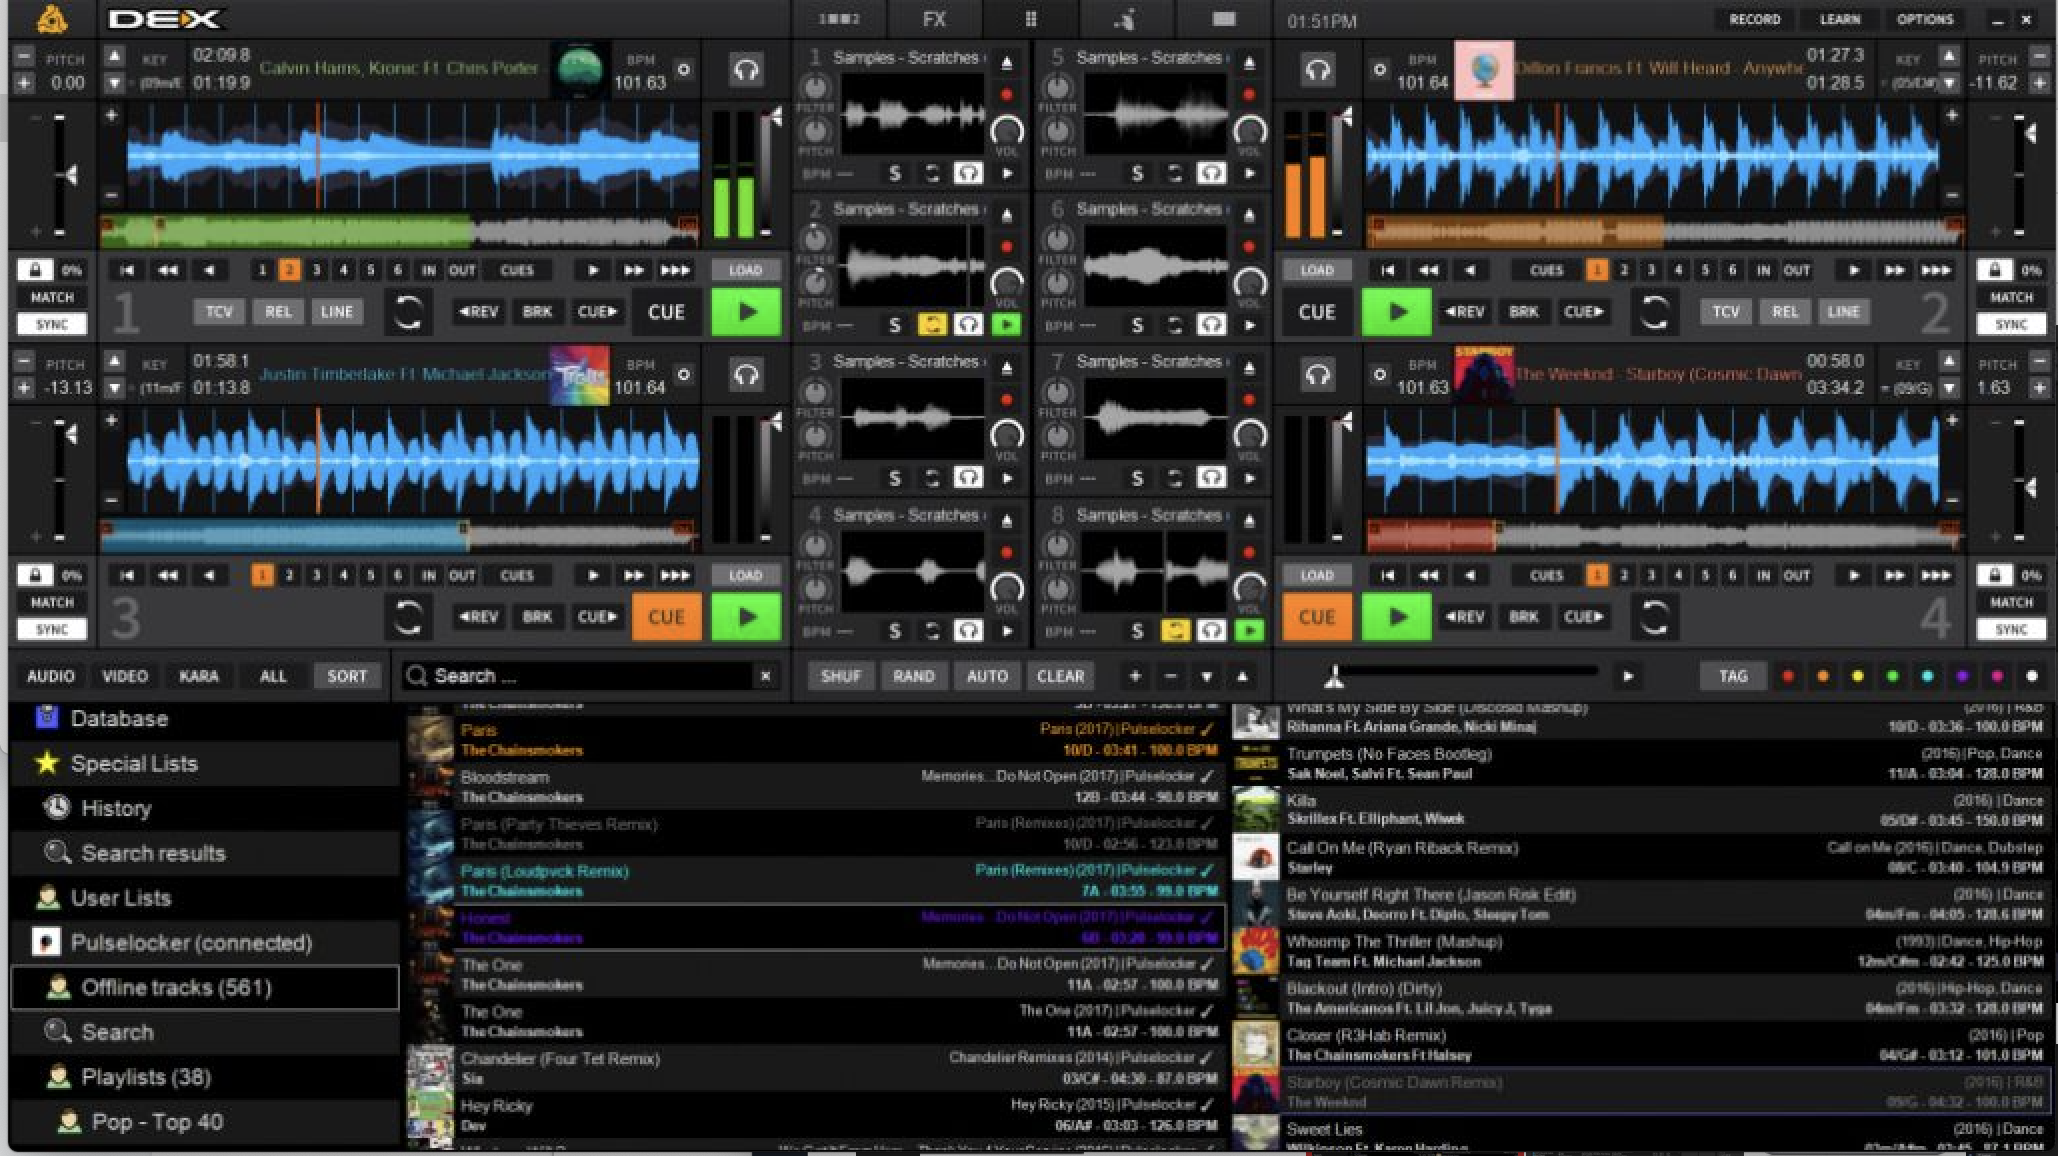Expand sample slot 1 dropdown arrow
The image size is (2058, 1156).
point(1007,63)
